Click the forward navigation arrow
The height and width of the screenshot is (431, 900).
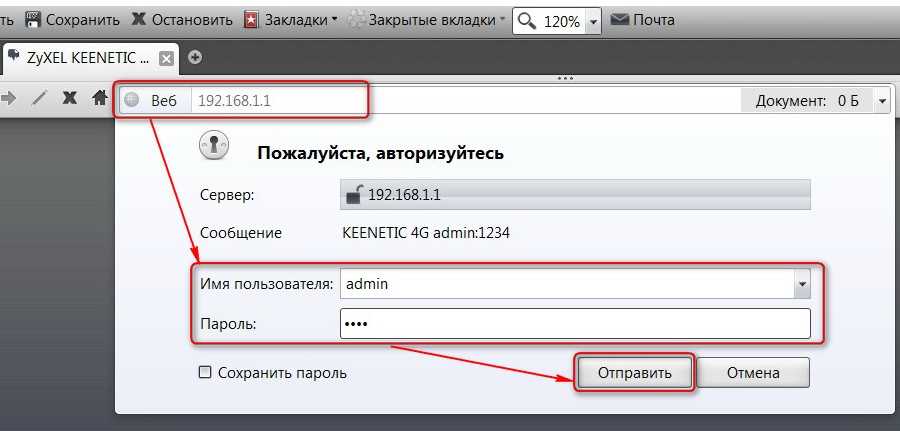coord(9,99)
